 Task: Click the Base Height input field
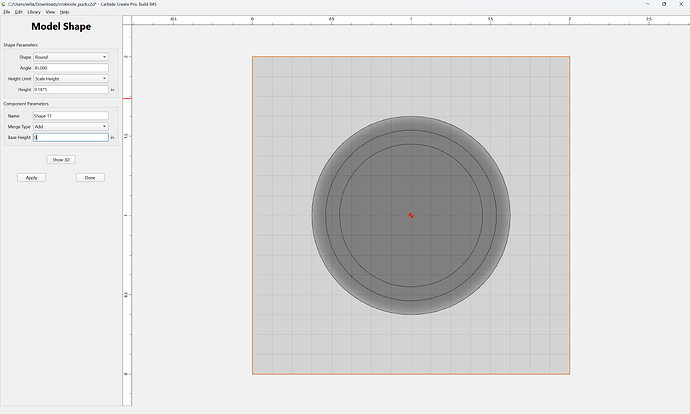pos(70,137)
